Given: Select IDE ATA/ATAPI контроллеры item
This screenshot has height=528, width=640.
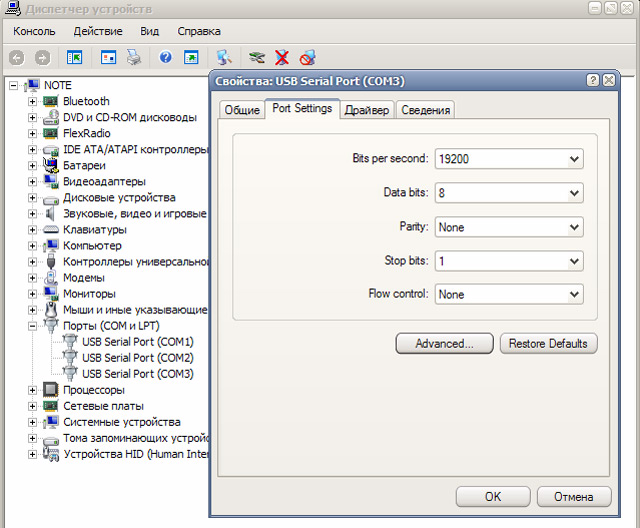Looking at the screenshot, I should 136,149.
